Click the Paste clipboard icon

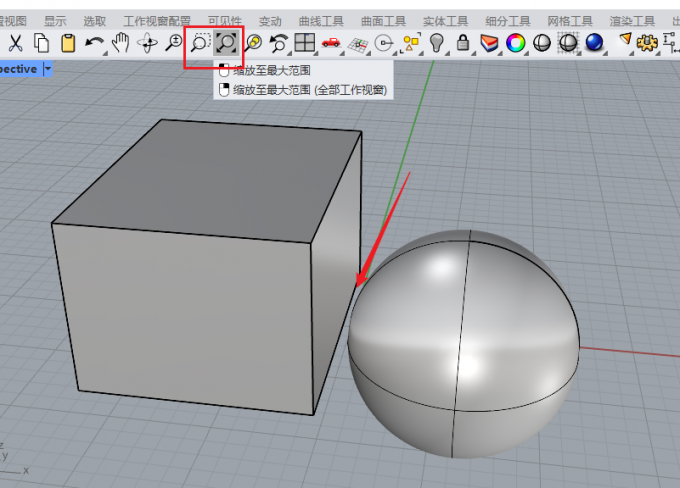68,43
